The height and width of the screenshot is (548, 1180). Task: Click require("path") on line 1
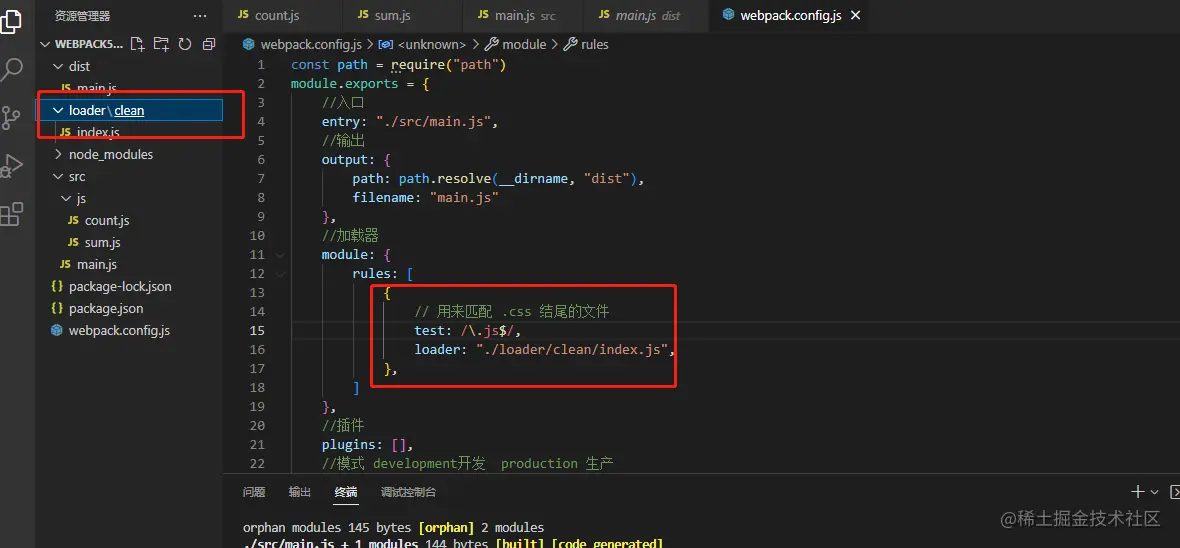point(449,65)
